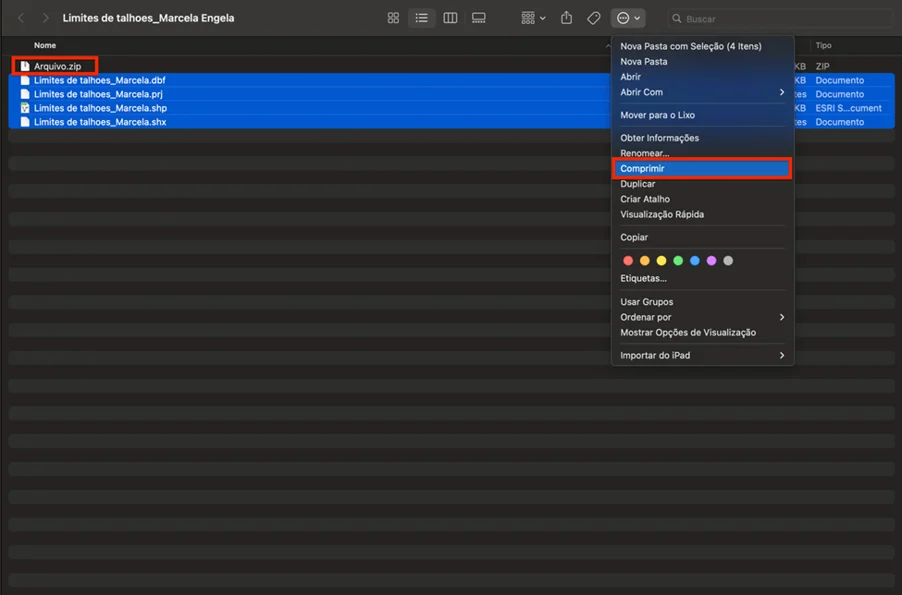The width and height of the screenshot is (902, 595).
Task: Click the Share toolbar icon
Action: (x=567, y=18)
